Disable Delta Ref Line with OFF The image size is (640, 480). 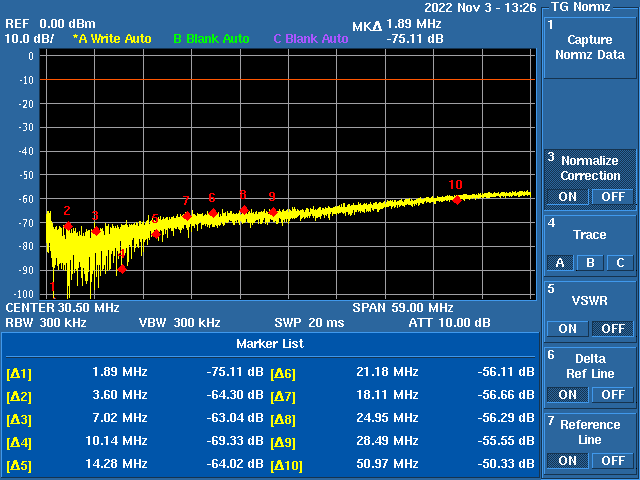[x=612, y=394]
